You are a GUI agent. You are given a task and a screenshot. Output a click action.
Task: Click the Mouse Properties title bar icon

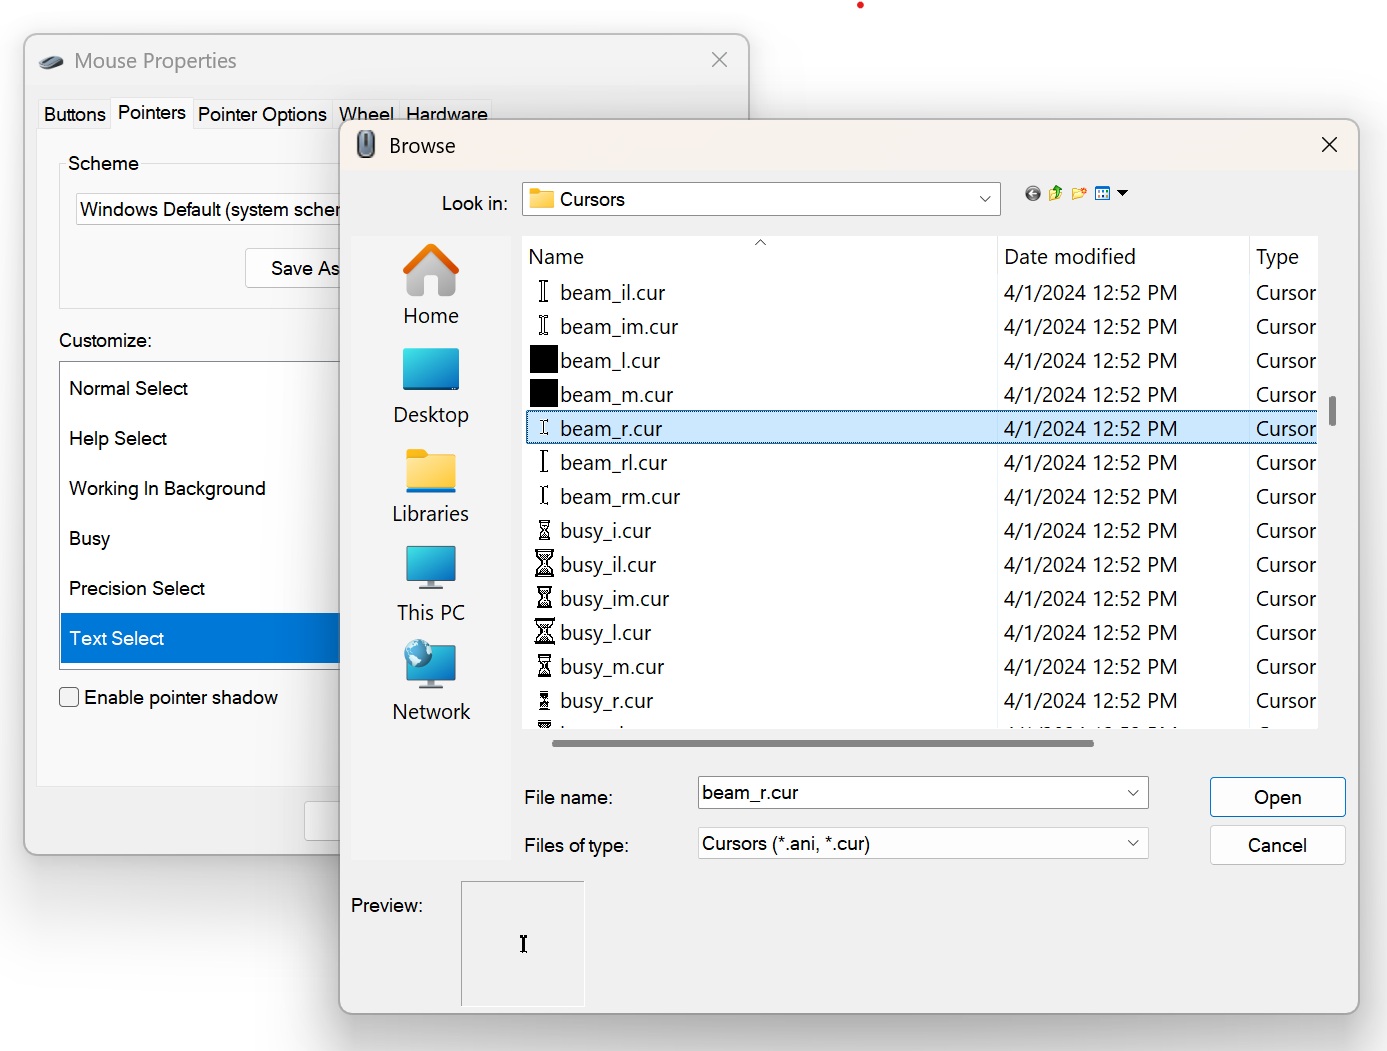coord(51,62)
